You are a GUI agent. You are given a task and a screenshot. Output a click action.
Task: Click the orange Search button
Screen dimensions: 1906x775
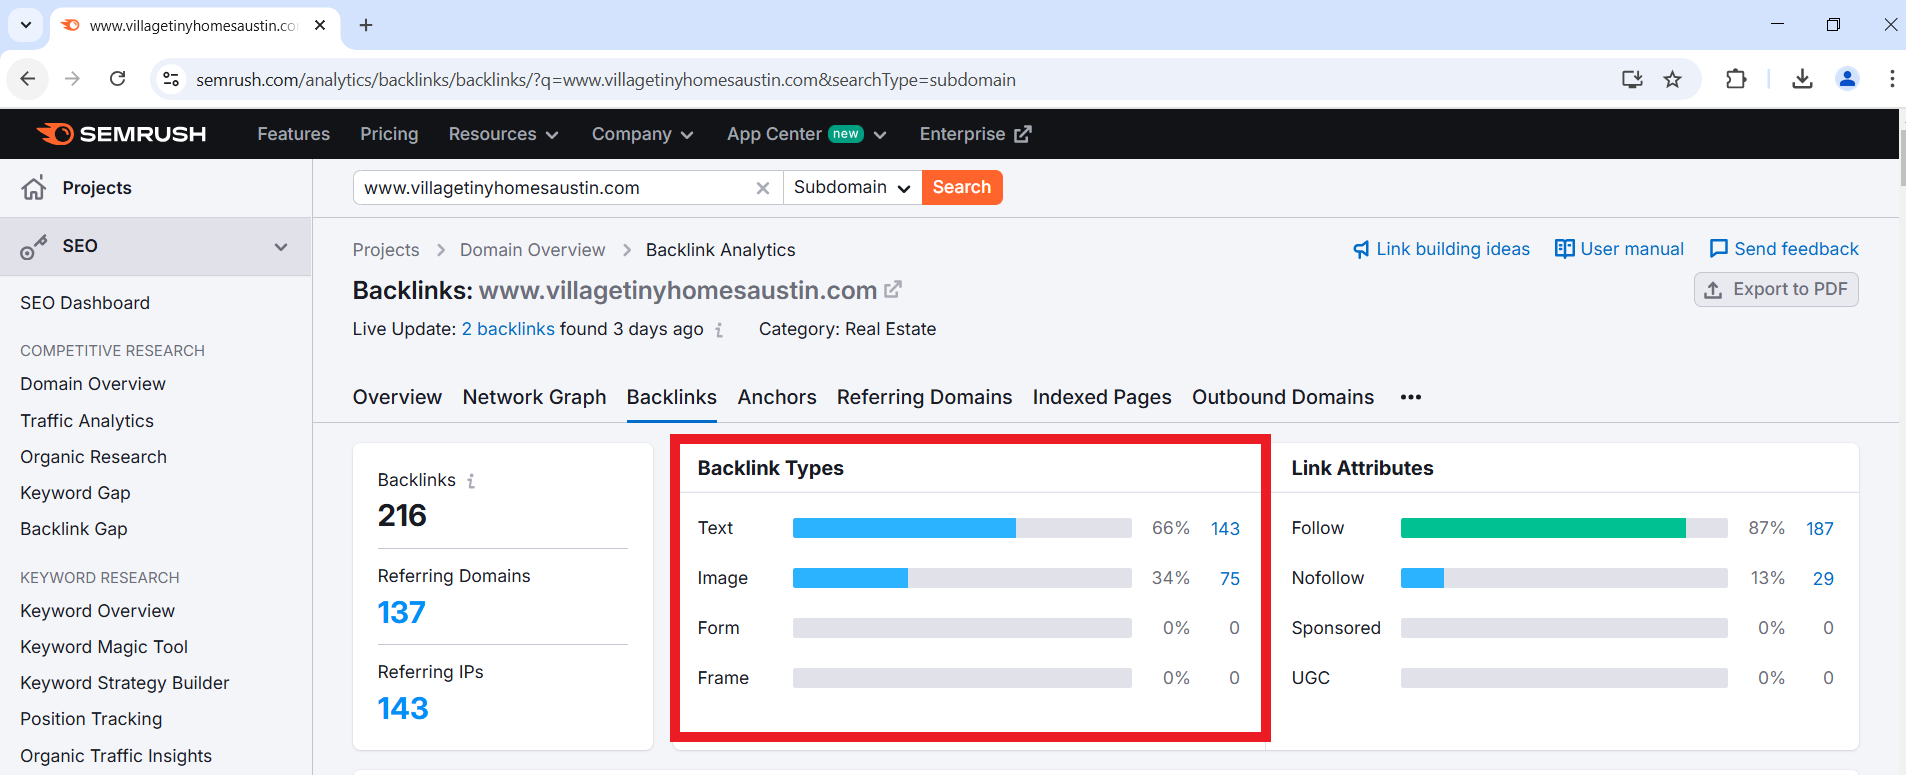pos(961,188)
